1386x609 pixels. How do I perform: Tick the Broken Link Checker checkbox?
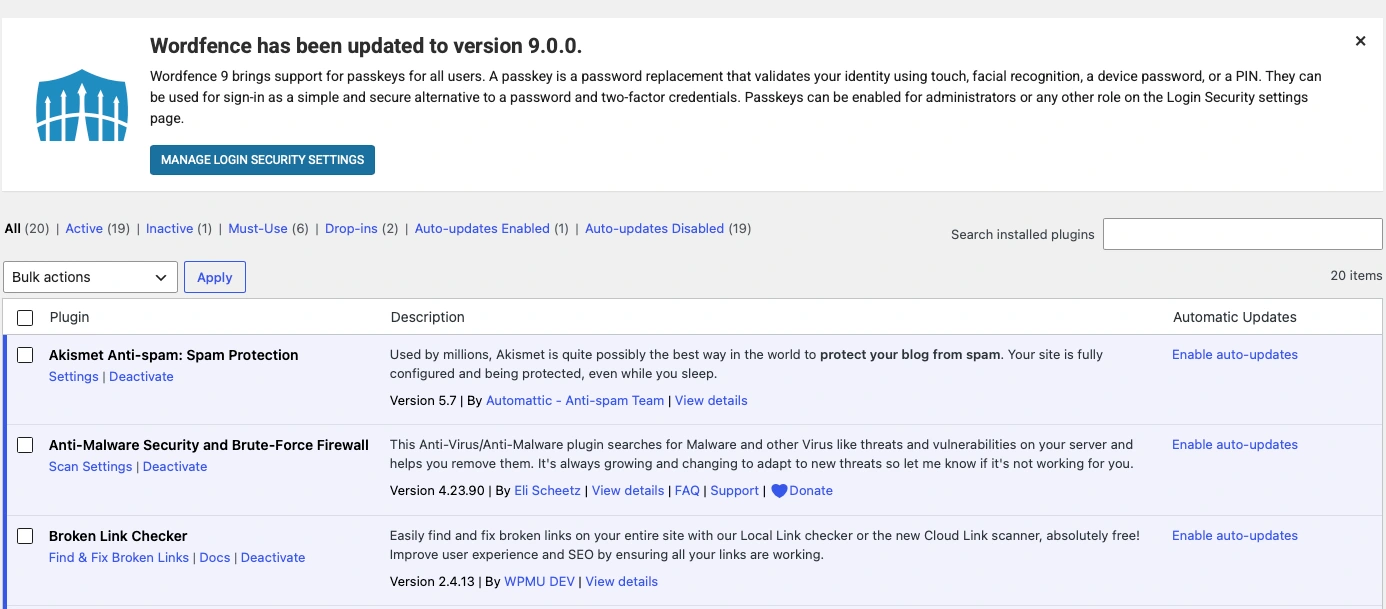pos(26,536)
